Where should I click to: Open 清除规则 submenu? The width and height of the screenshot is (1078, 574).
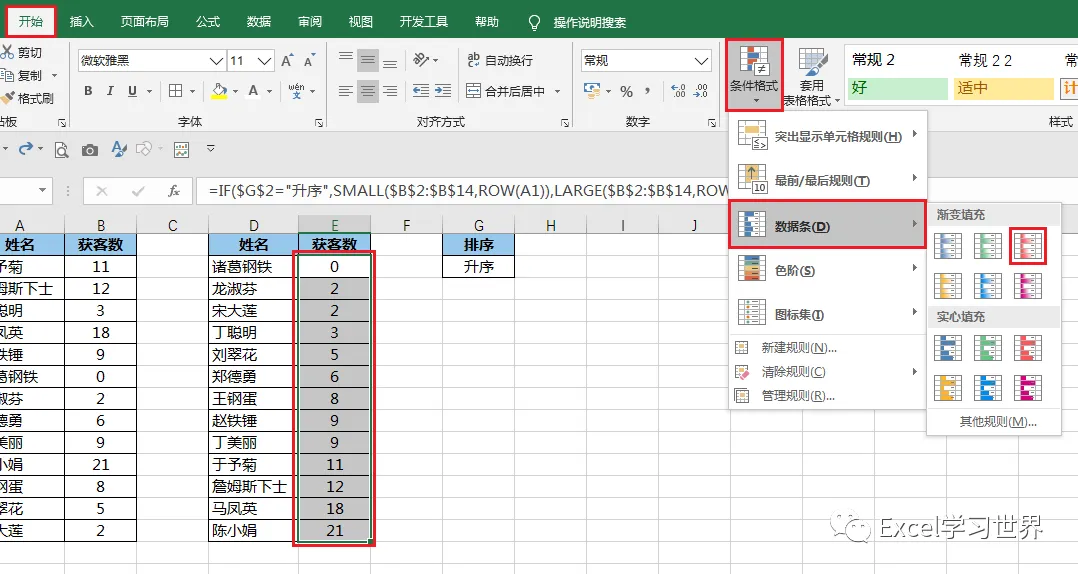pyautogui.click(x=828, y=372)
